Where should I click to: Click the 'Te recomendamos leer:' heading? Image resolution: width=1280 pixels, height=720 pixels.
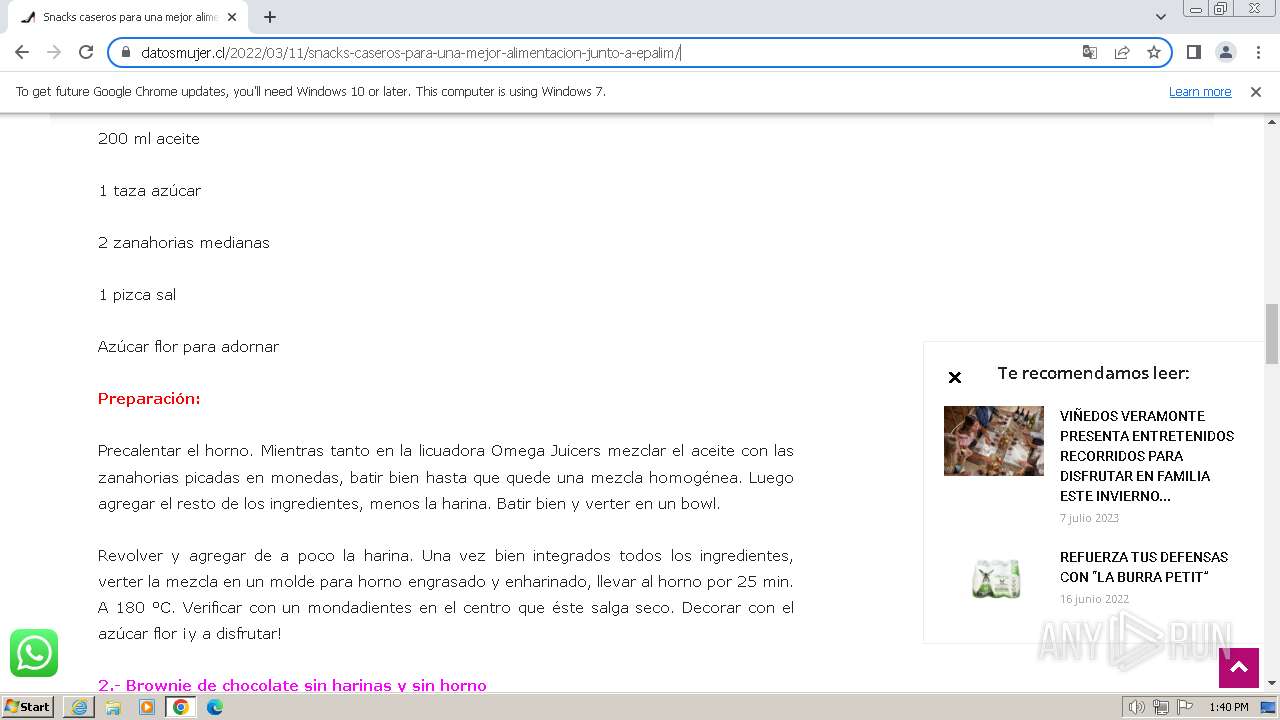tap(1093, 373)
